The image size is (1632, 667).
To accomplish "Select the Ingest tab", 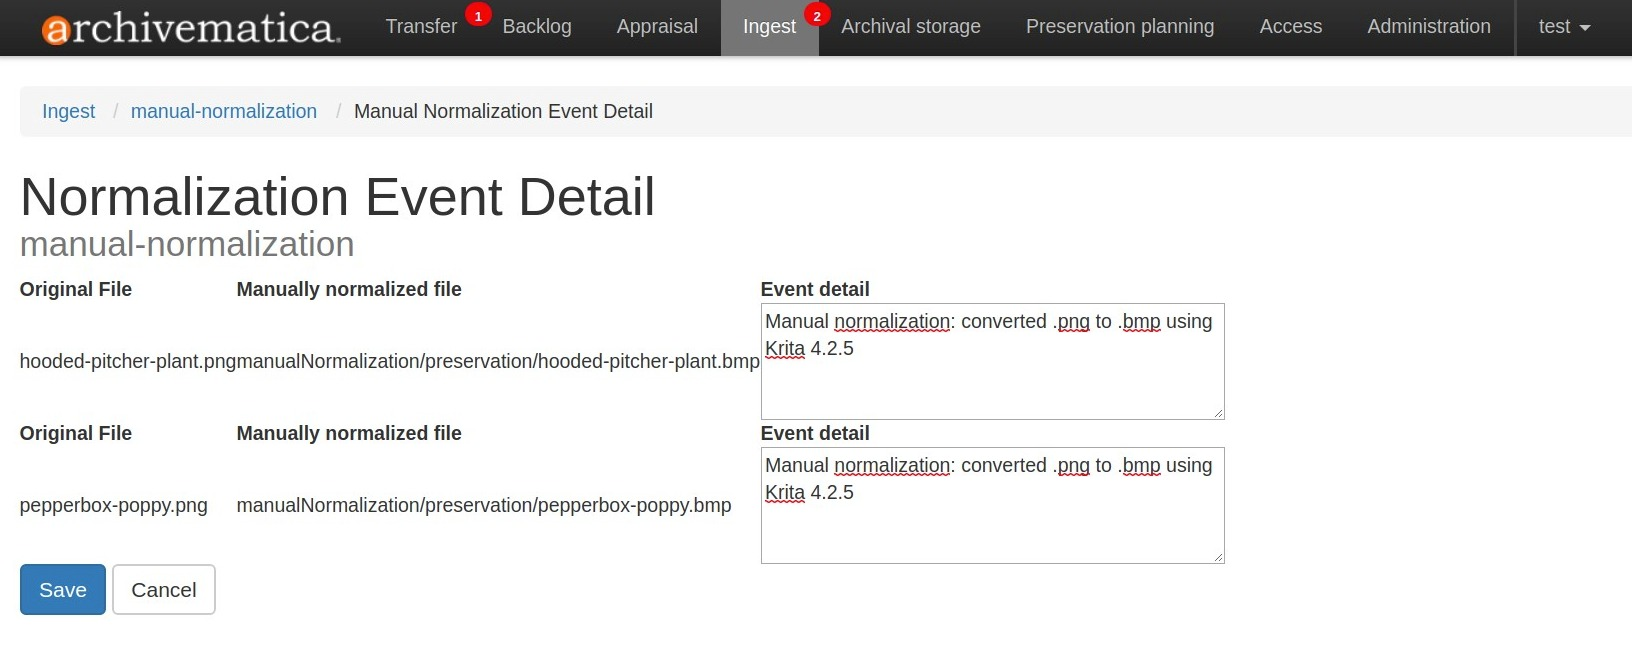I will point(769,27).
